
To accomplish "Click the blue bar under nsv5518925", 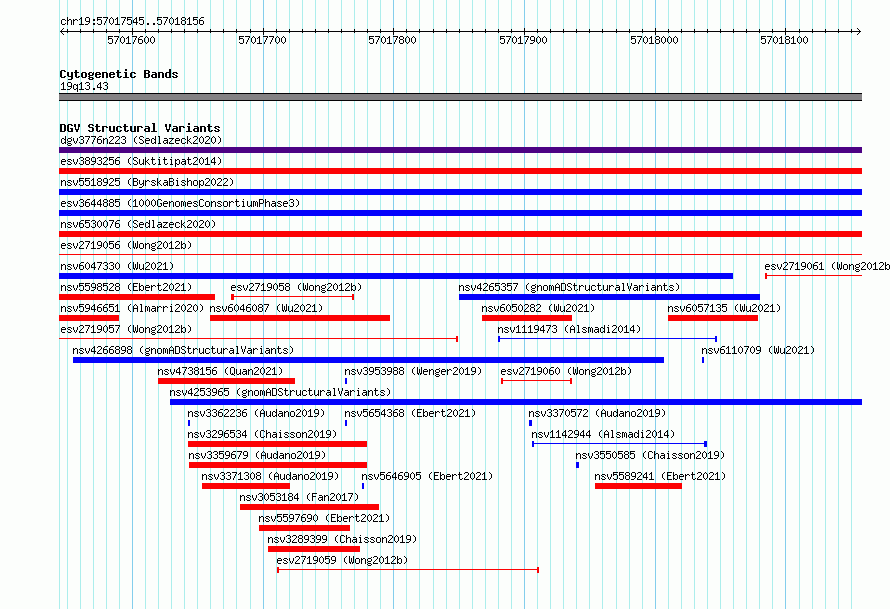I will coord(460,192).
